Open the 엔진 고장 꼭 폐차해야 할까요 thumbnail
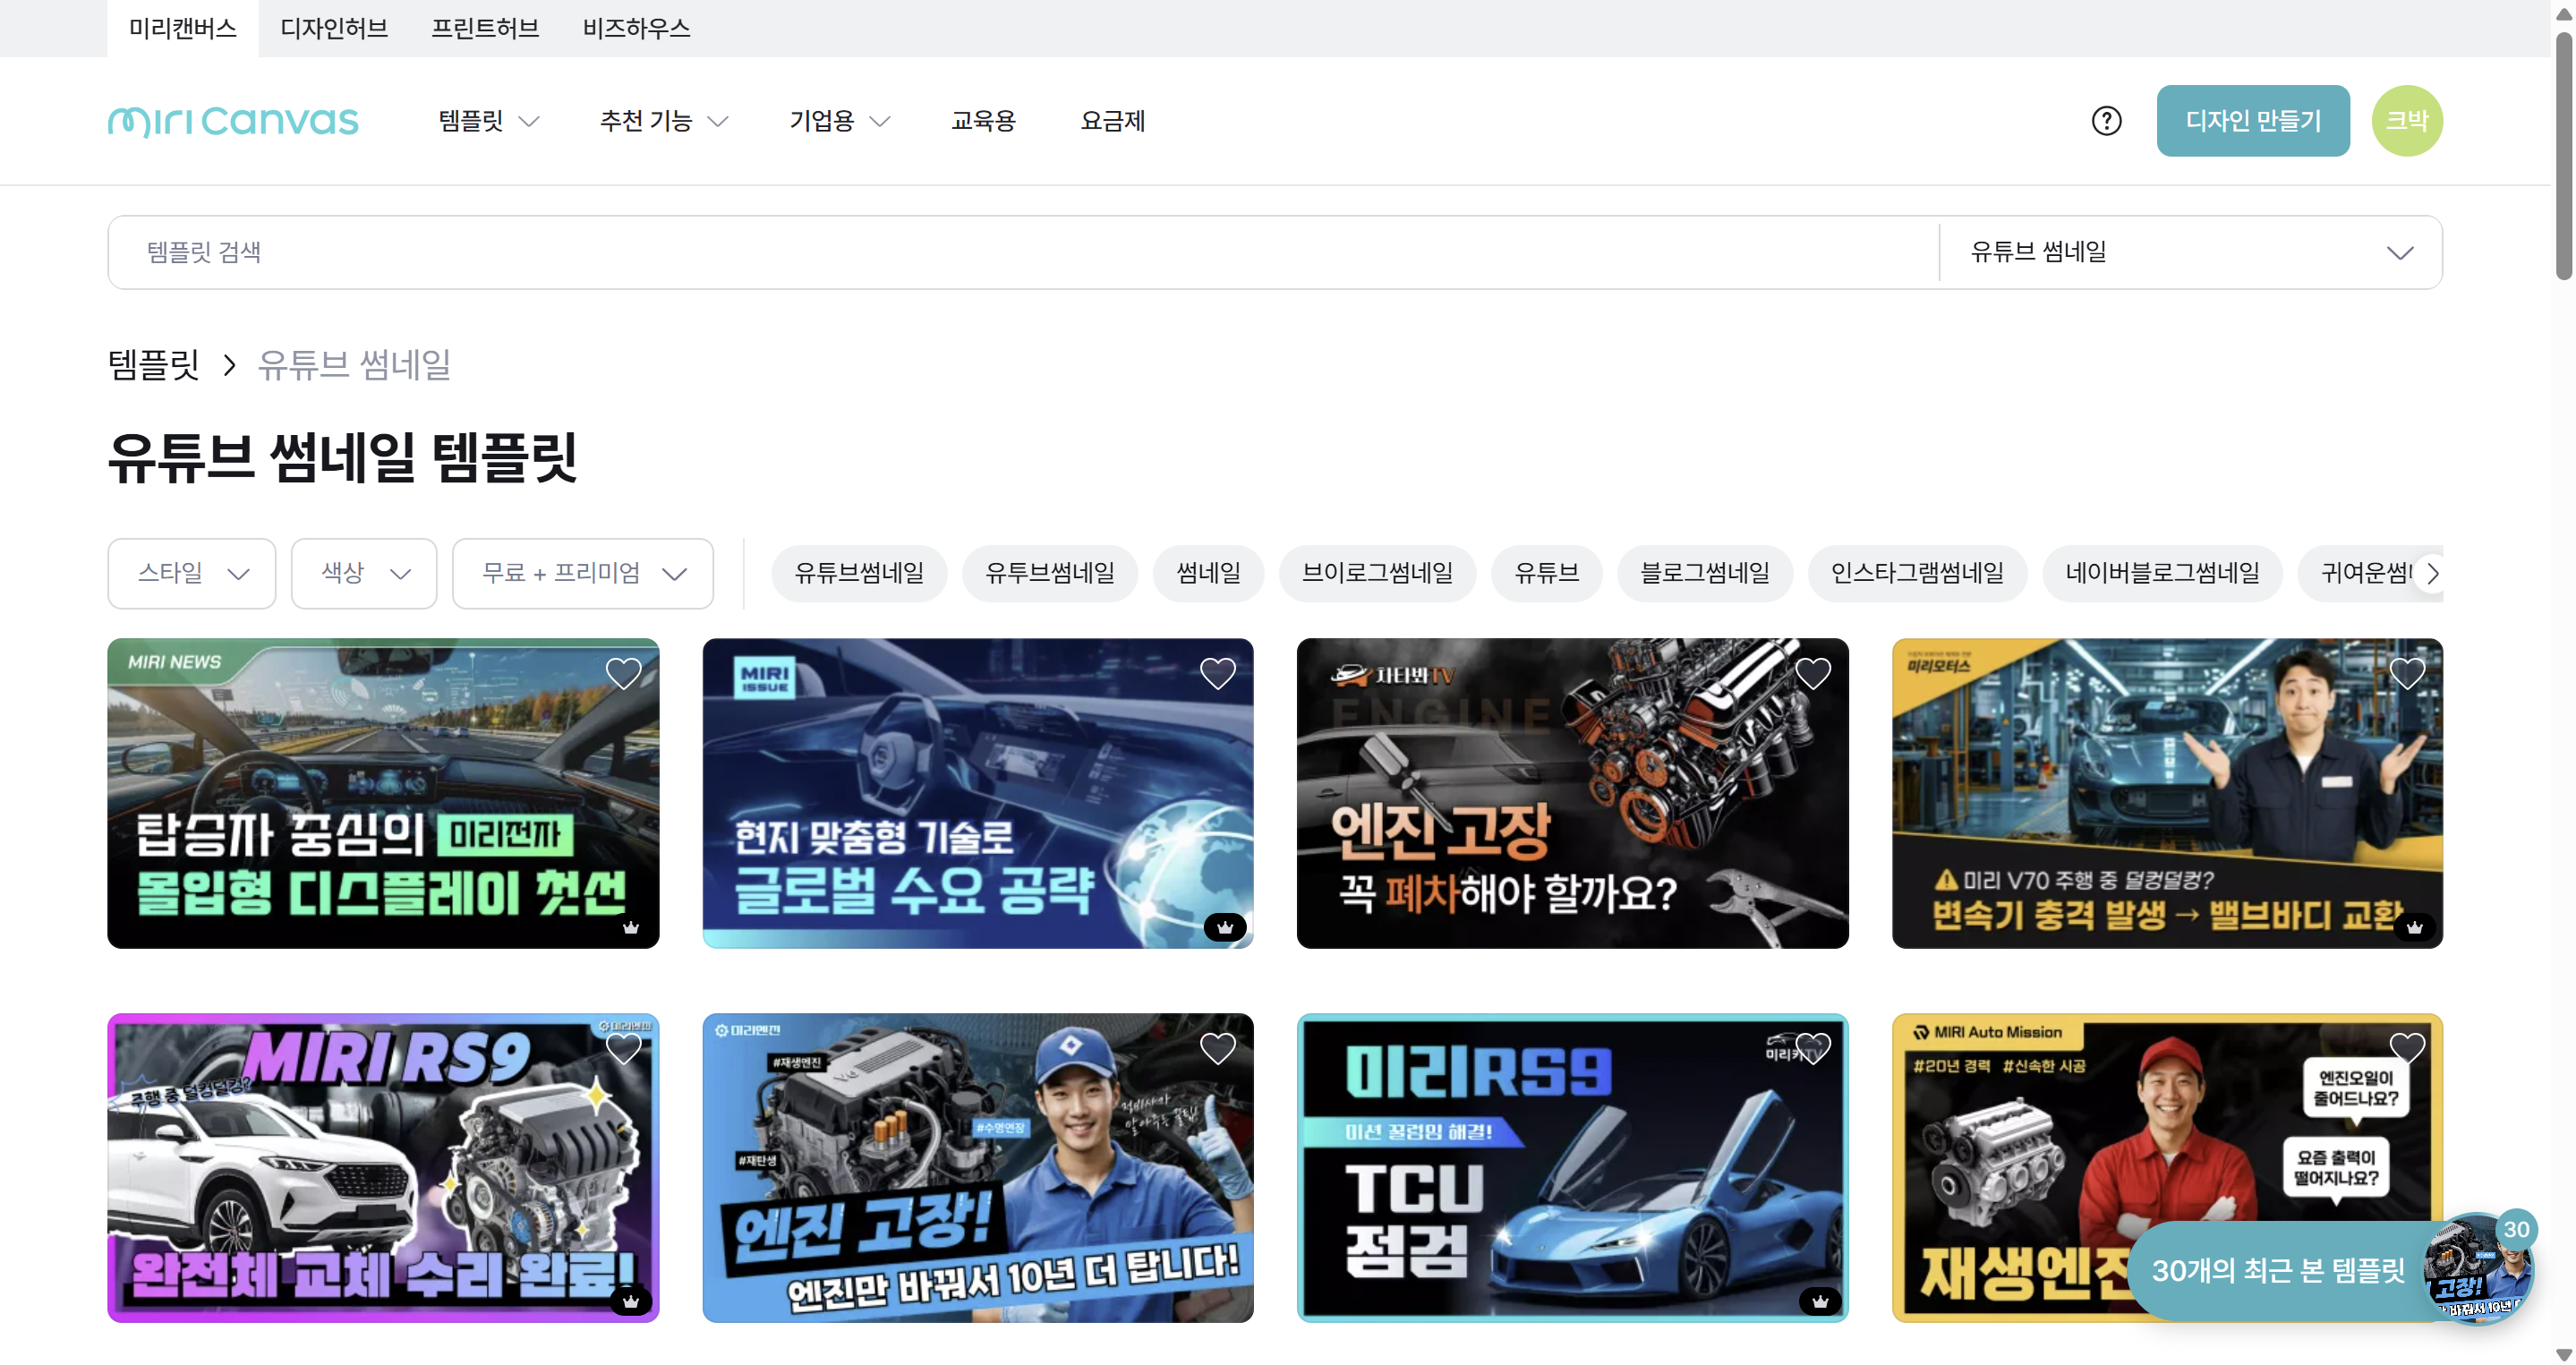Image resolution: width=2576 pixels, height=1365 pixels. click(x=1572, y=793)
